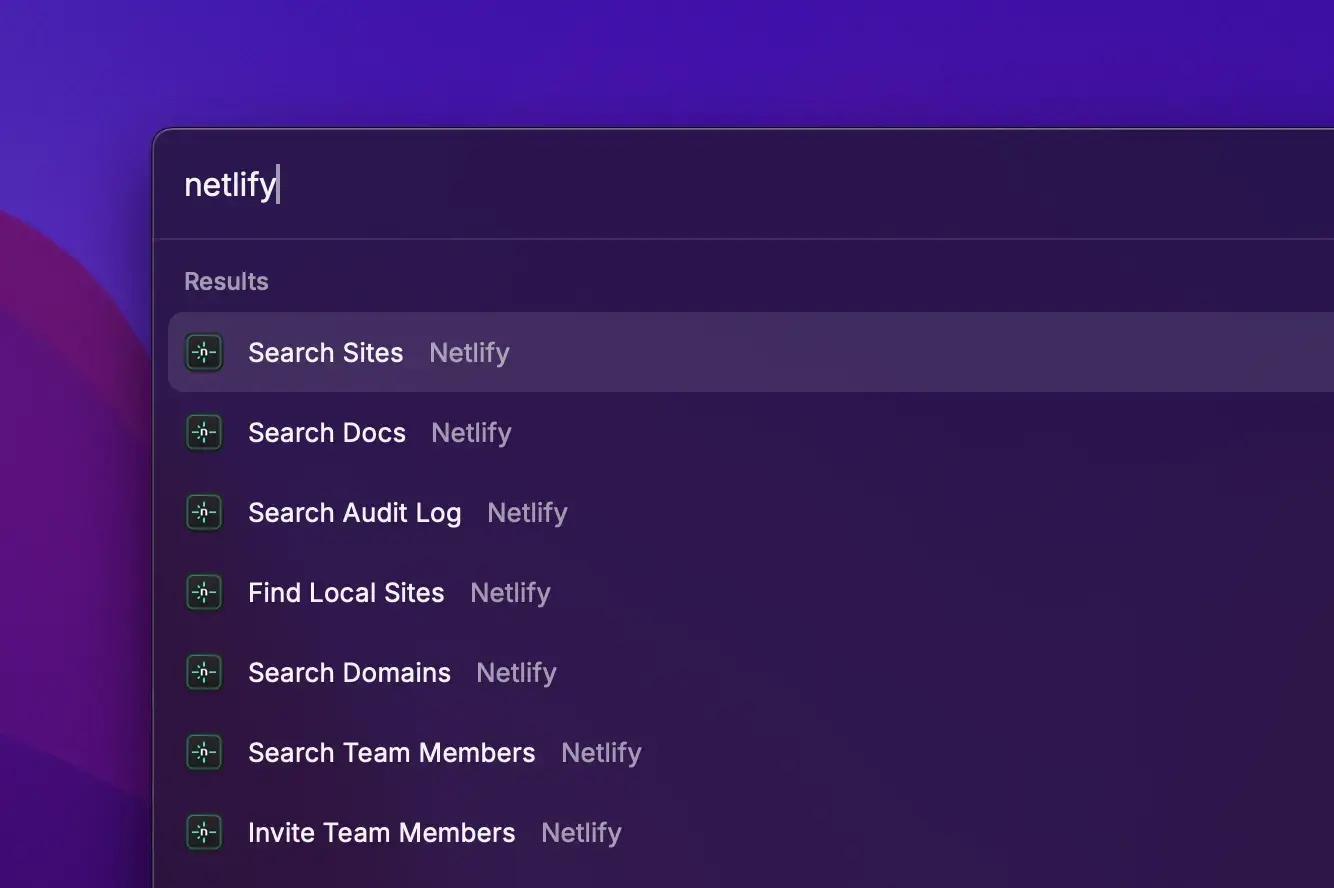
Task: Click the Netlify subtitle beside Find Local Sites
Action: (x=510, y=593)
